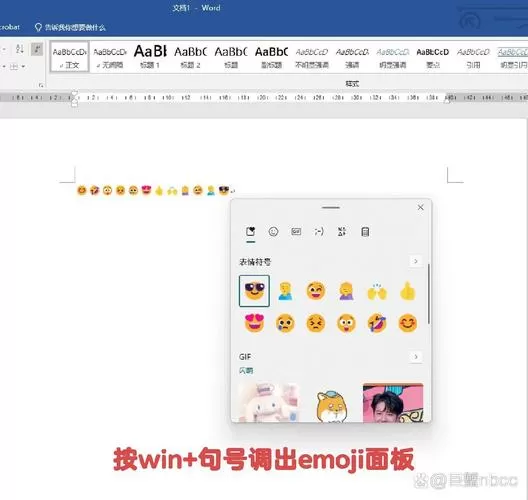Apply the 标题 2 style
The image size is (528, 500).
tap(190, 57)
